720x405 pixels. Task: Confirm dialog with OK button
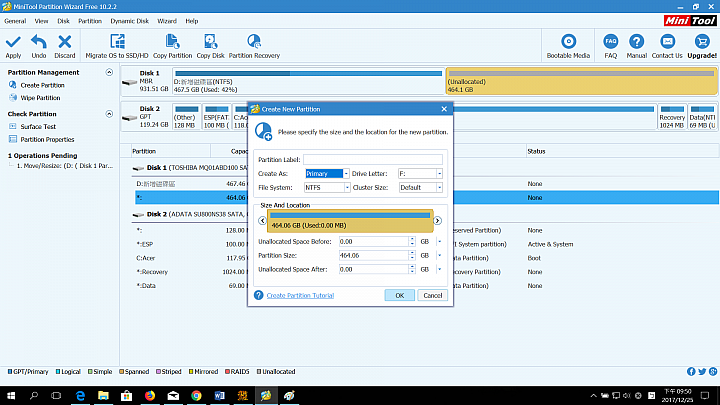[x=399, y=295]
